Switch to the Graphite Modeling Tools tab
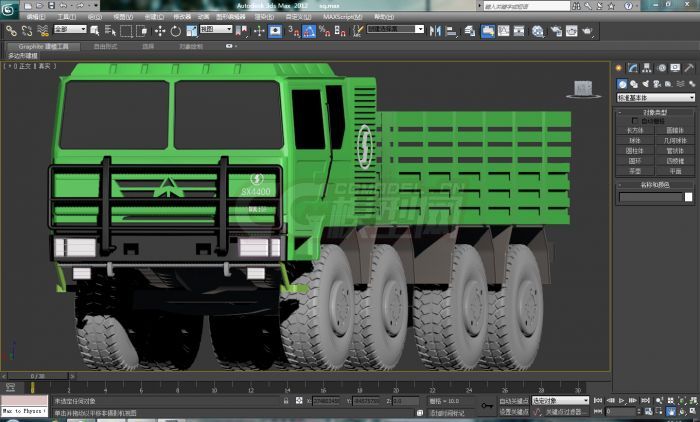The width and height of the screenshot is (700, 422). click(43, 46)
